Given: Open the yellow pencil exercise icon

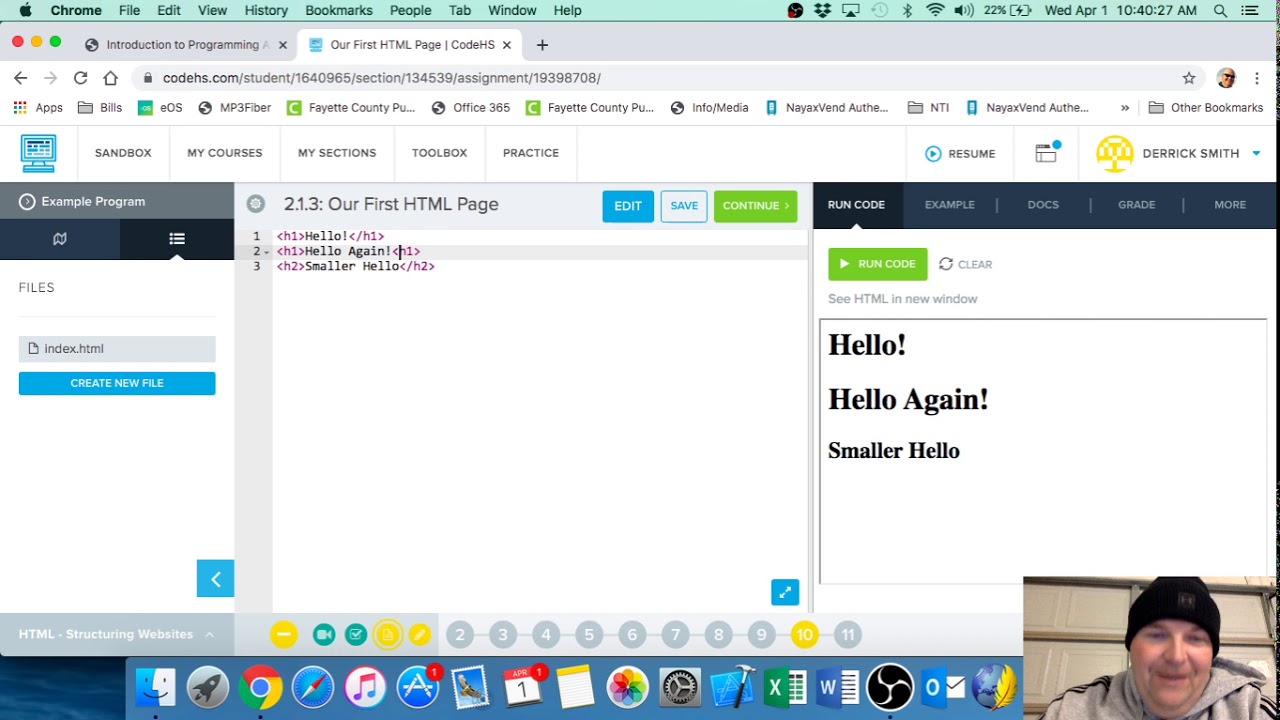Looking at the screenshot, I should point(420,634).
